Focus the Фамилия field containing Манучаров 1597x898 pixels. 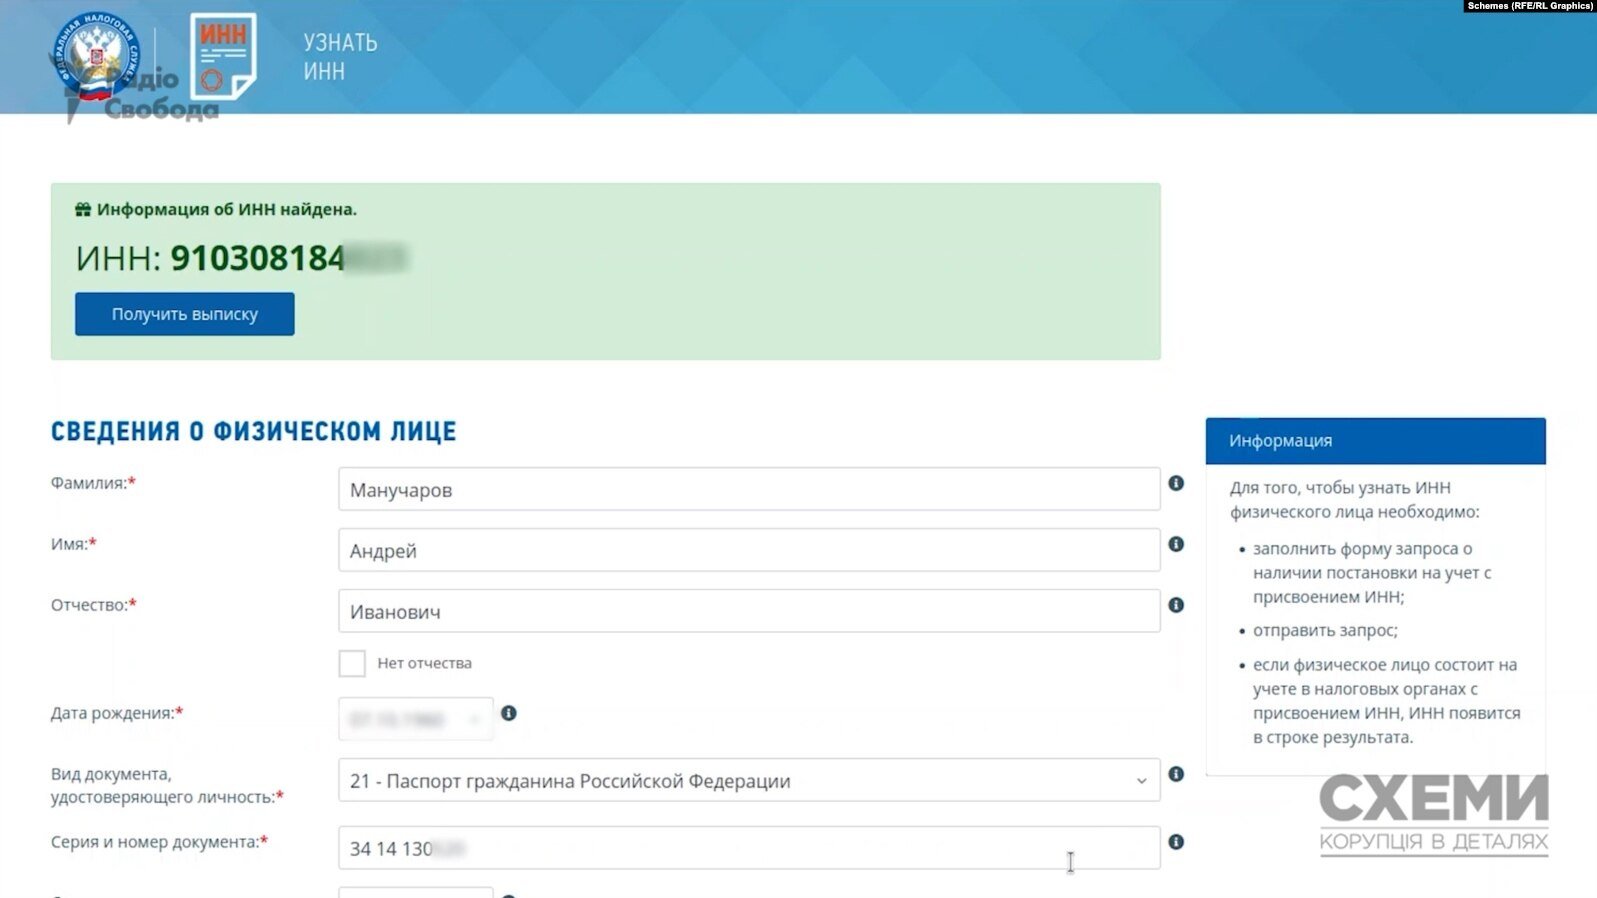point(748,490)
